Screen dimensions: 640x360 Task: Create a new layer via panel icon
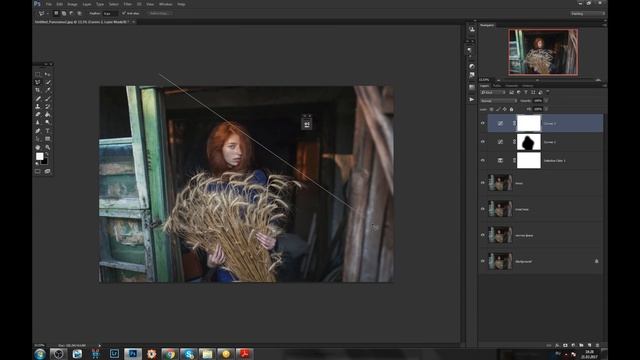(589, 345)
